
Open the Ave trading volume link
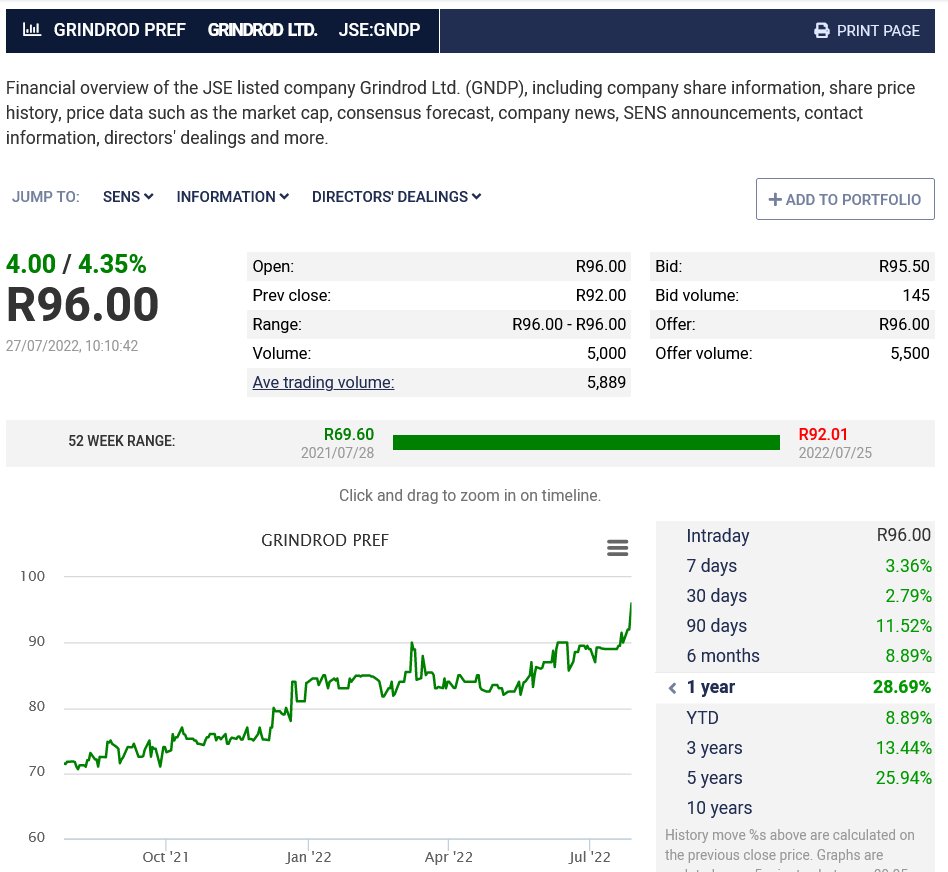click(323, 382)
